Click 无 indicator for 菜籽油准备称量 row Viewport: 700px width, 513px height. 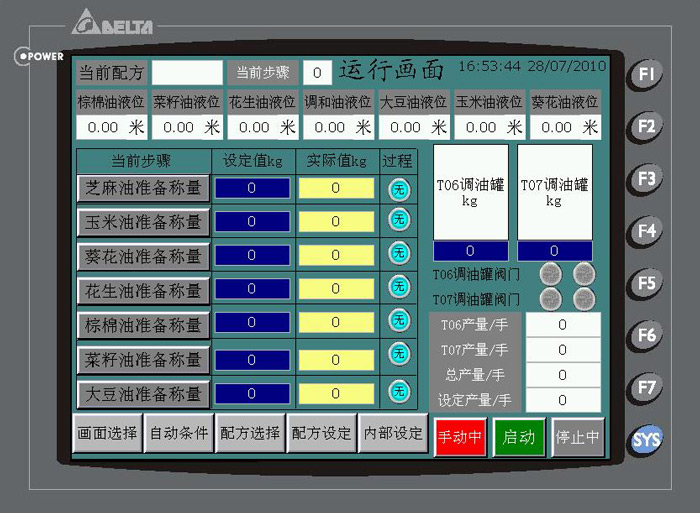coord(399,354)
